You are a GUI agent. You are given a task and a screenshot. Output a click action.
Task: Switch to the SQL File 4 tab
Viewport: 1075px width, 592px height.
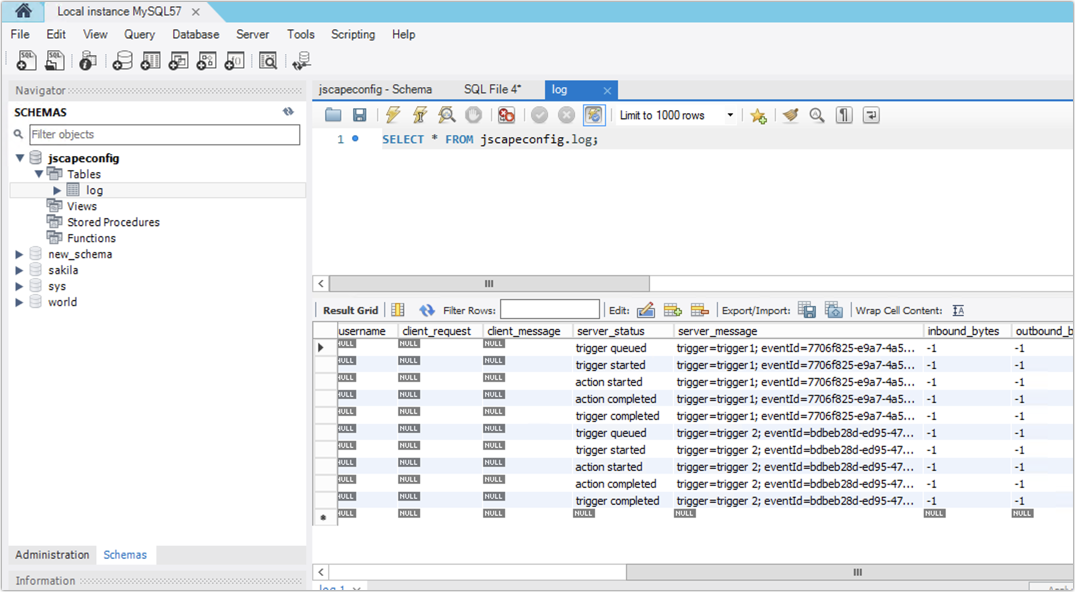point(492,89)
